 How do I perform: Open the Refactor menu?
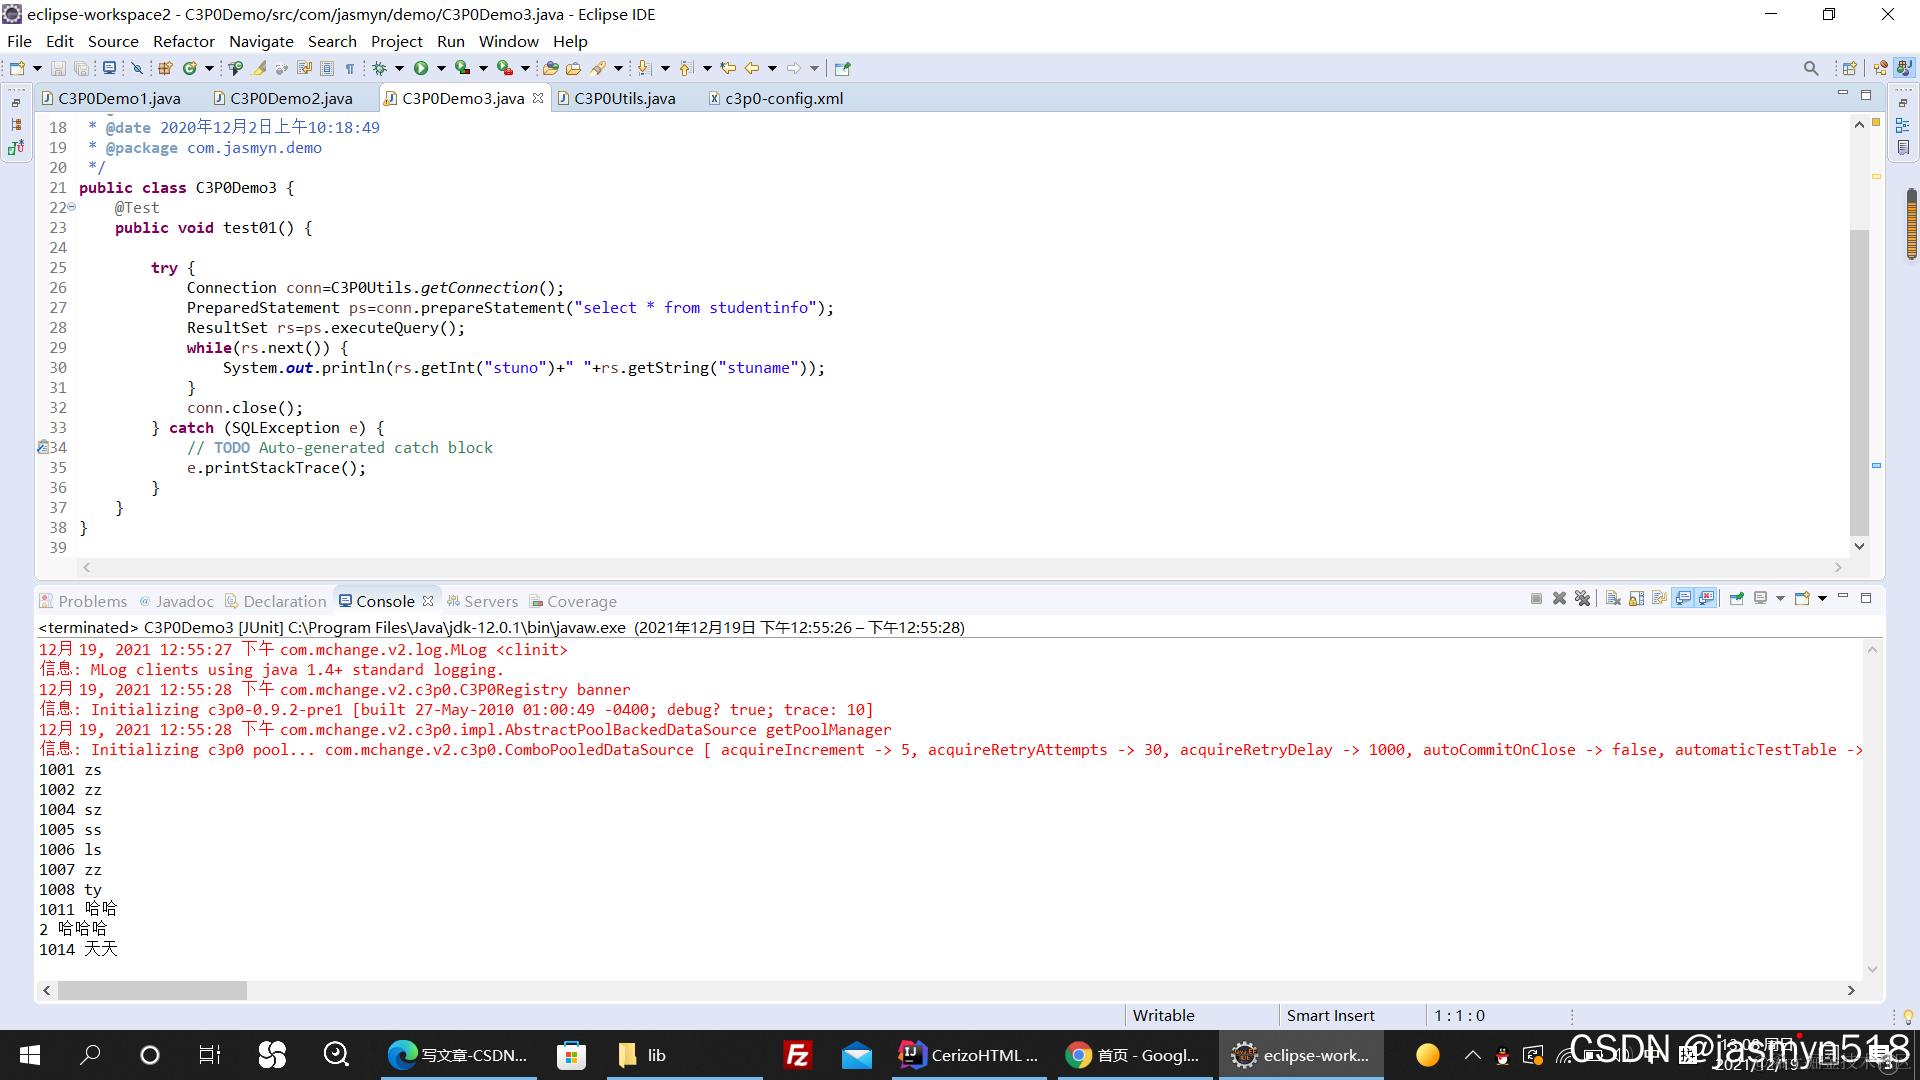(x=183, y=41)
